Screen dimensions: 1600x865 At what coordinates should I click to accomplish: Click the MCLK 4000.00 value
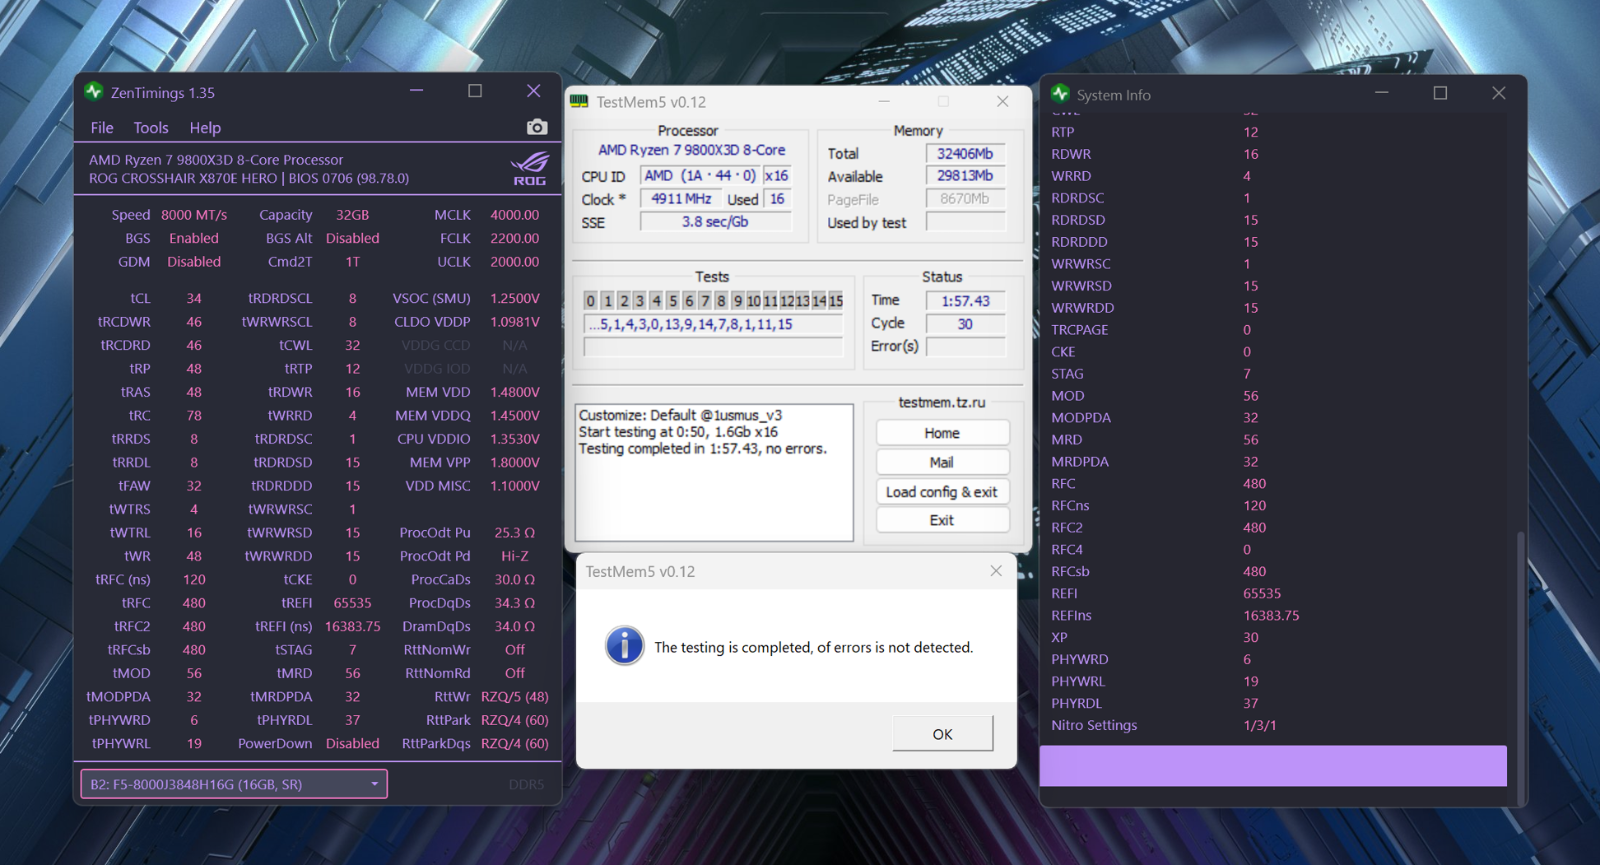coord(514,215)
